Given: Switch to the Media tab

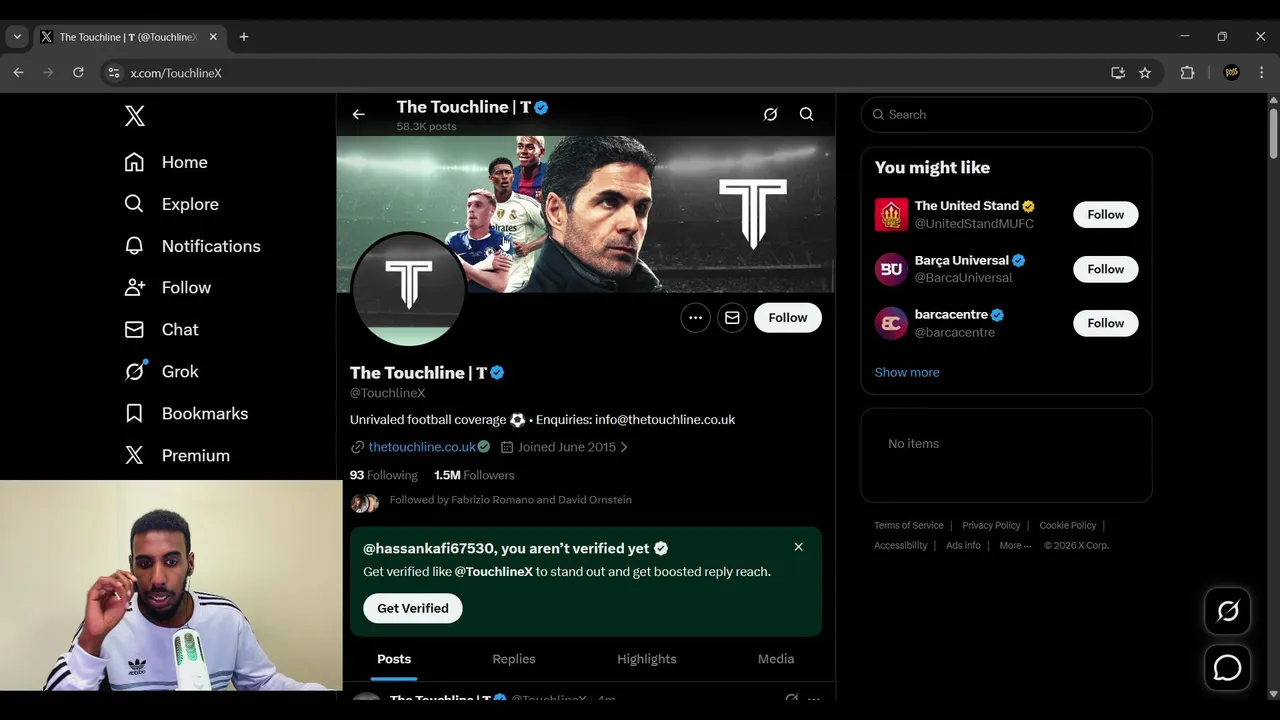Looking at the screenshot, I should coord(776,659).
